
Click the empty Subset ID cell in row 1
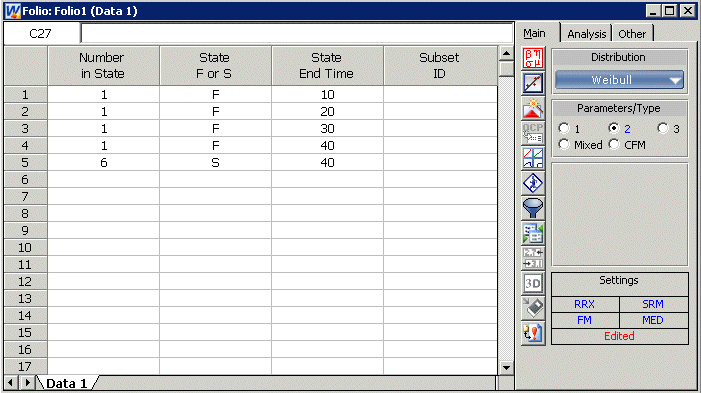point(440,95)
